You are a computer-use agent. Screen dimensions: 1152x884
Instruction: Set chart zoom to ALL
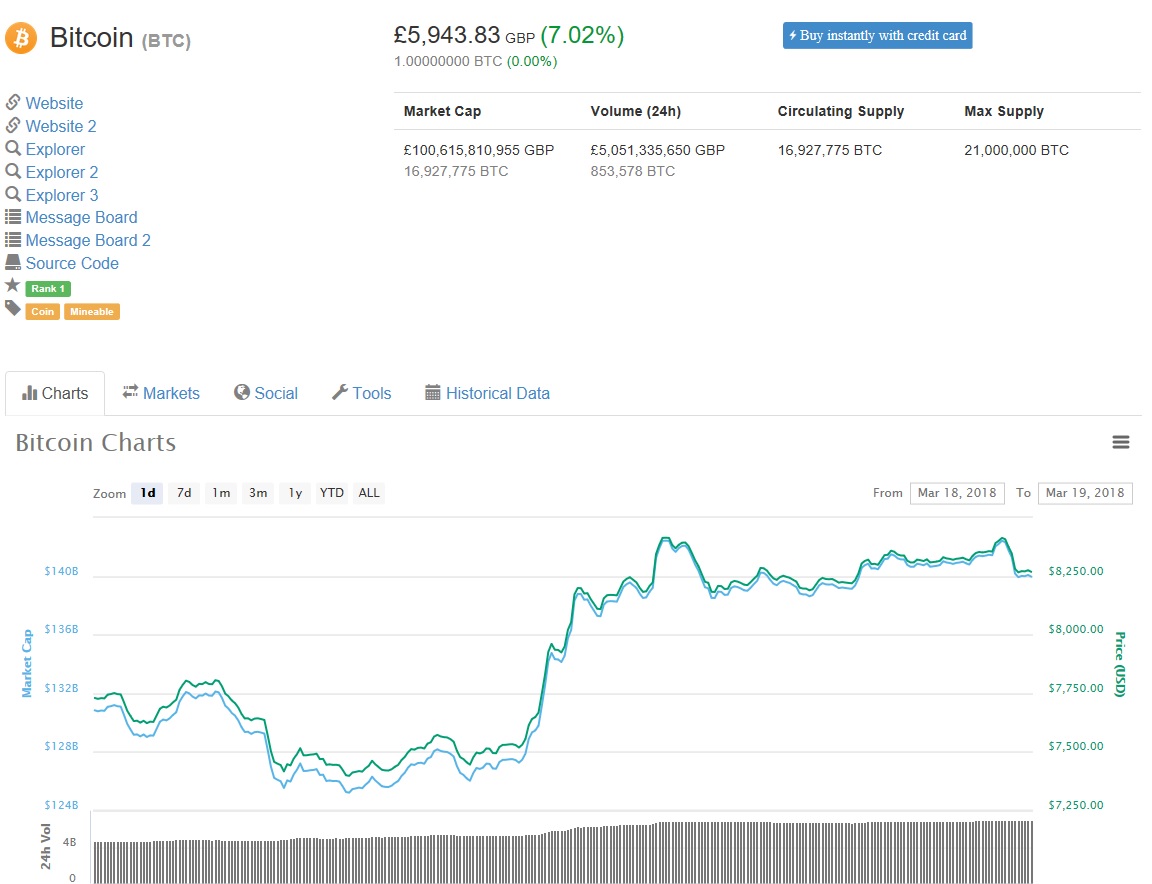coord(369,492)
